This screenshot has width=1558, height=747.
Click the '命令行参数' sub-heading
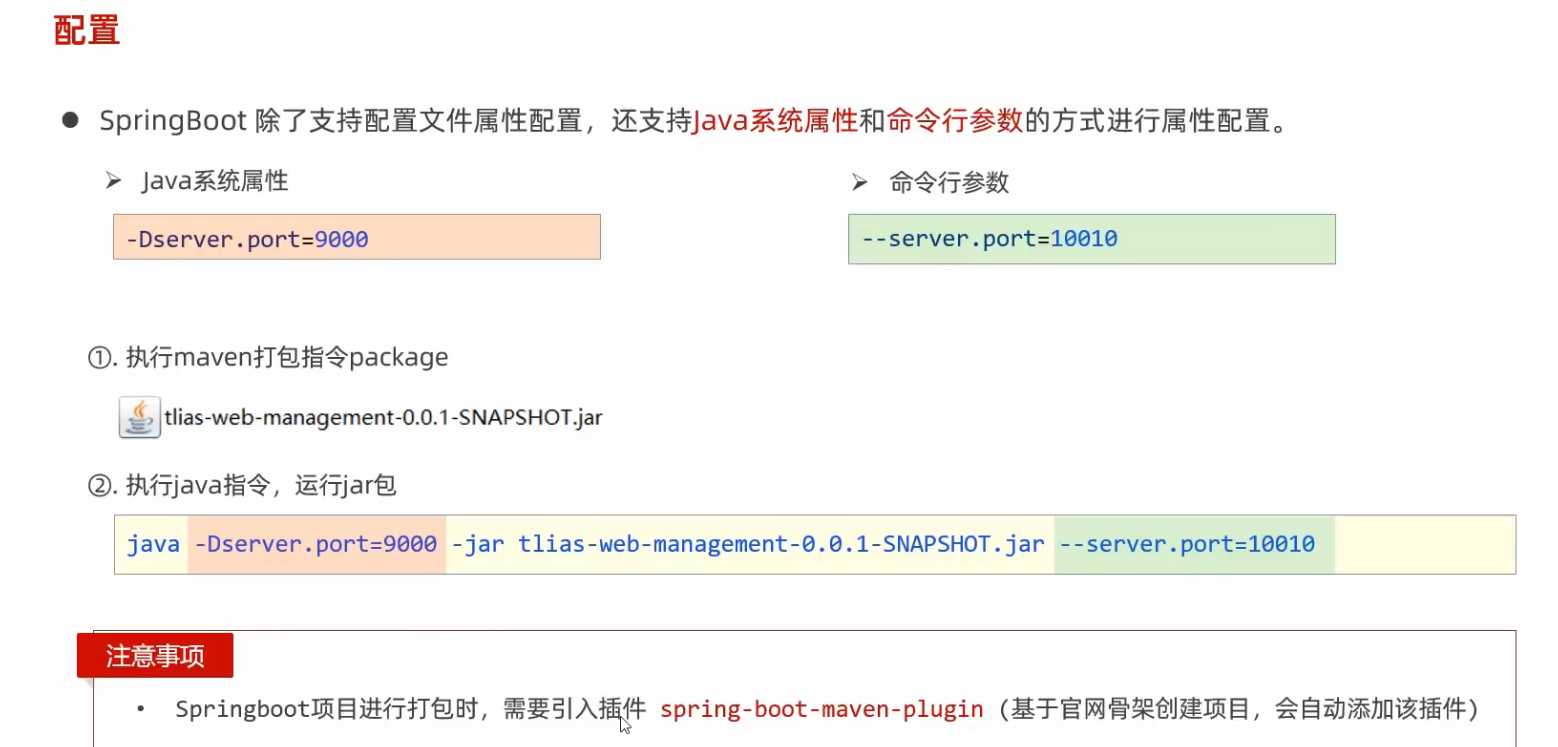pos(949,182)
